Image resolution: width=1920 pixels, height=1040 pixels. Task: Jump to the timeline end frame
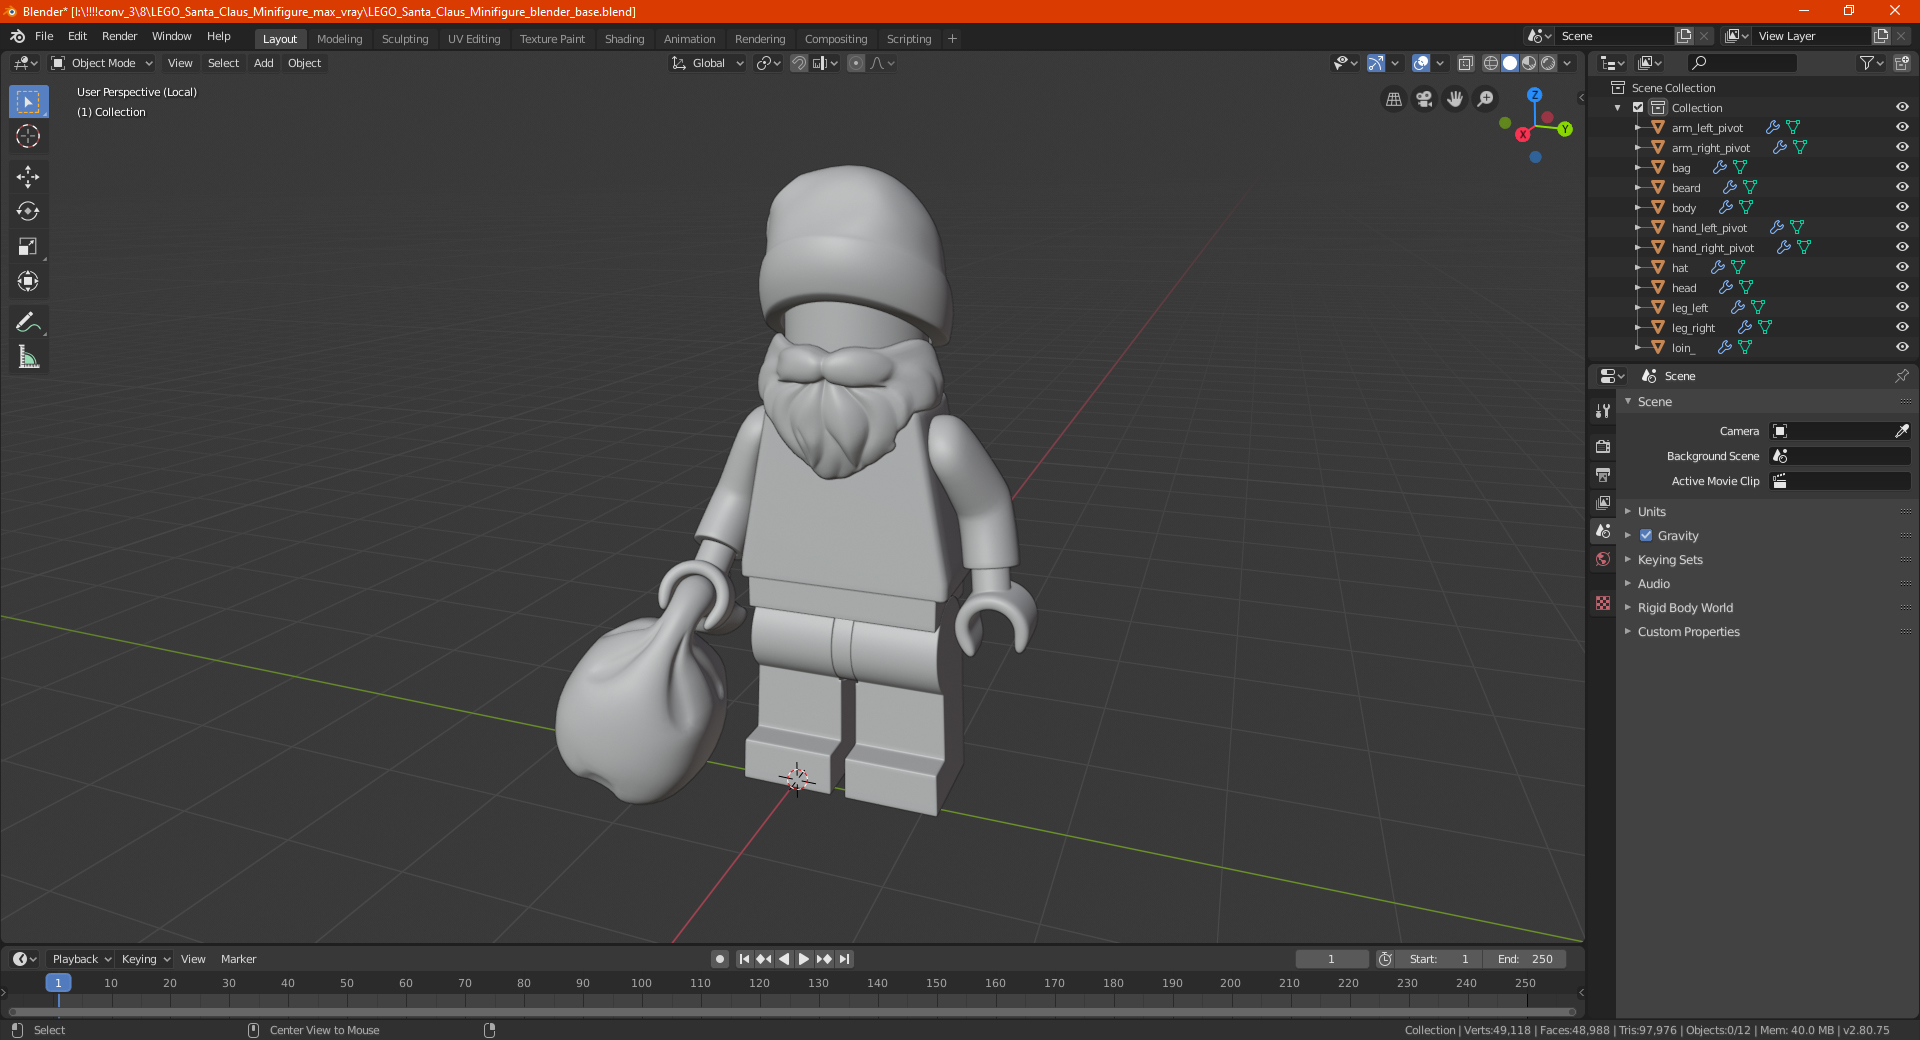(844, 959)
